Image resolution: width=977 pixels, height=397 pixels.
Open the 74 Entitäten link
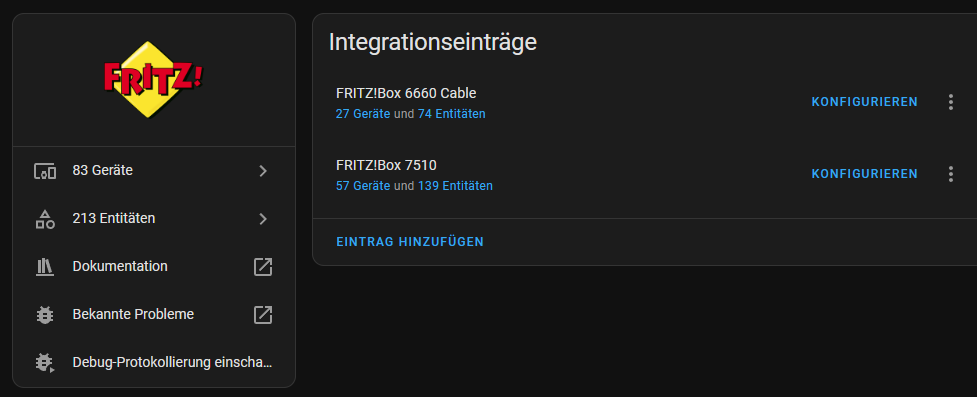coord(452,114)
